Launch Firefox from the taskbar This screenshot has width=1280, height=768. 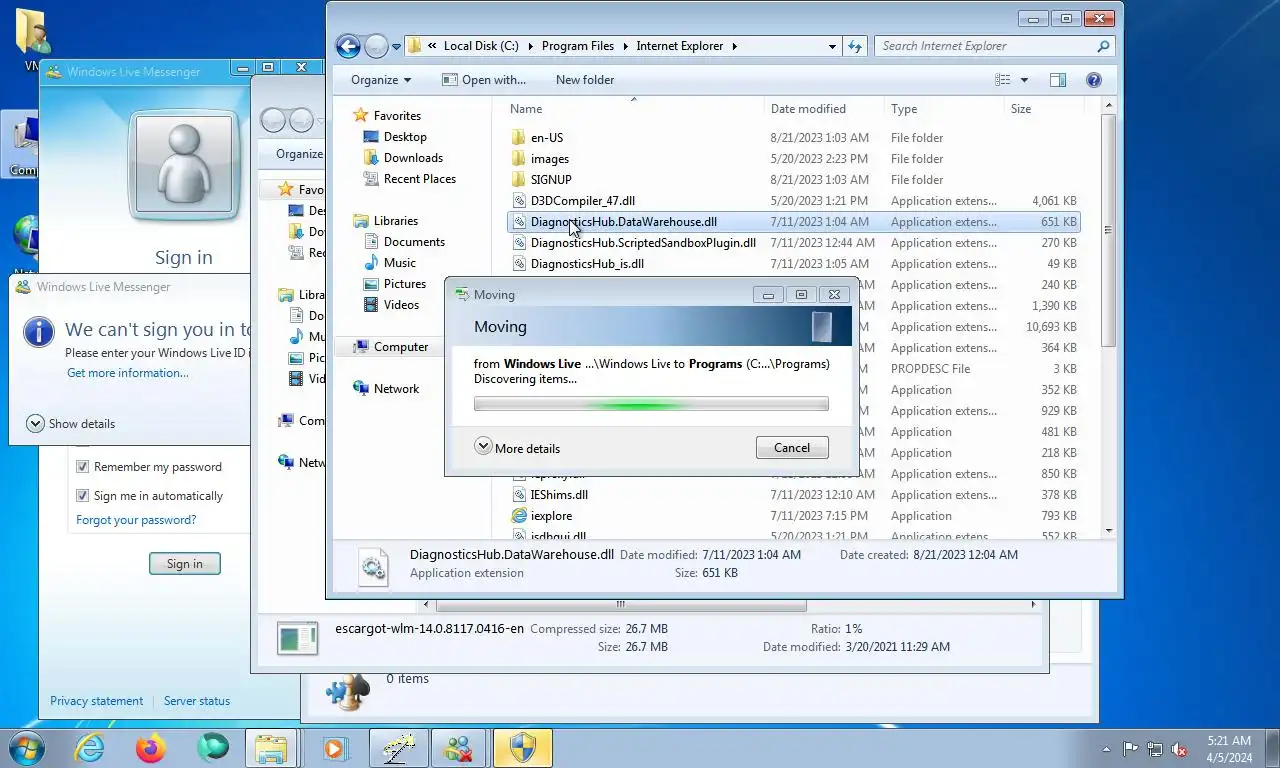coord(151,747)
